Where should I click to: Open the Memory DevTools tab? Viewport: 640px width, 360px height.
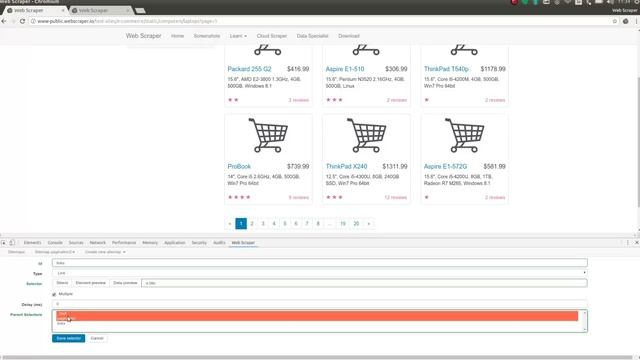(150, 242)
